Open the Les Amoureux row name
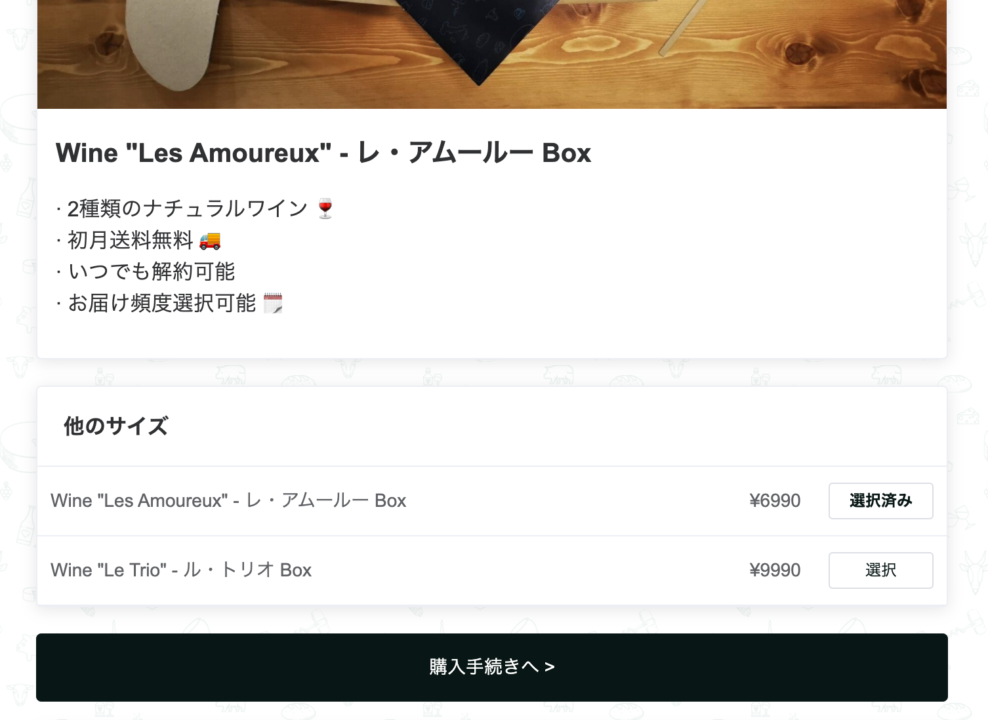This screenshot has height=720, width=988. point(228,501)
